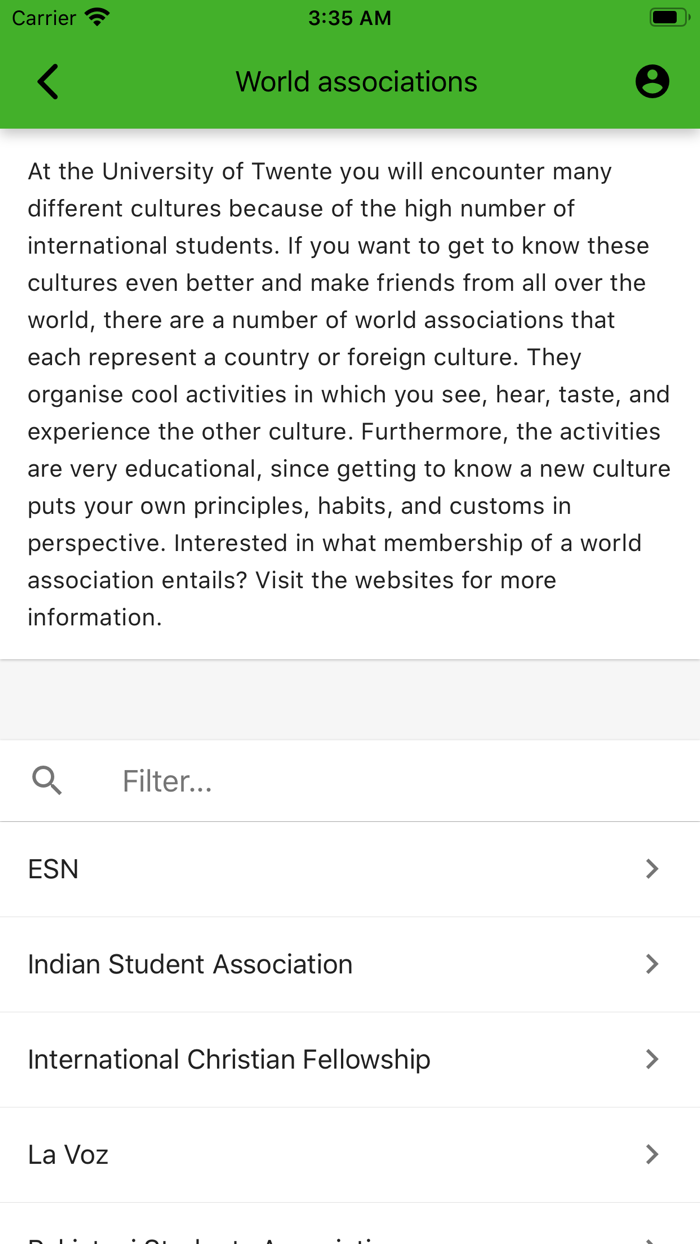Go back using the header arrow

coord(48,82)
